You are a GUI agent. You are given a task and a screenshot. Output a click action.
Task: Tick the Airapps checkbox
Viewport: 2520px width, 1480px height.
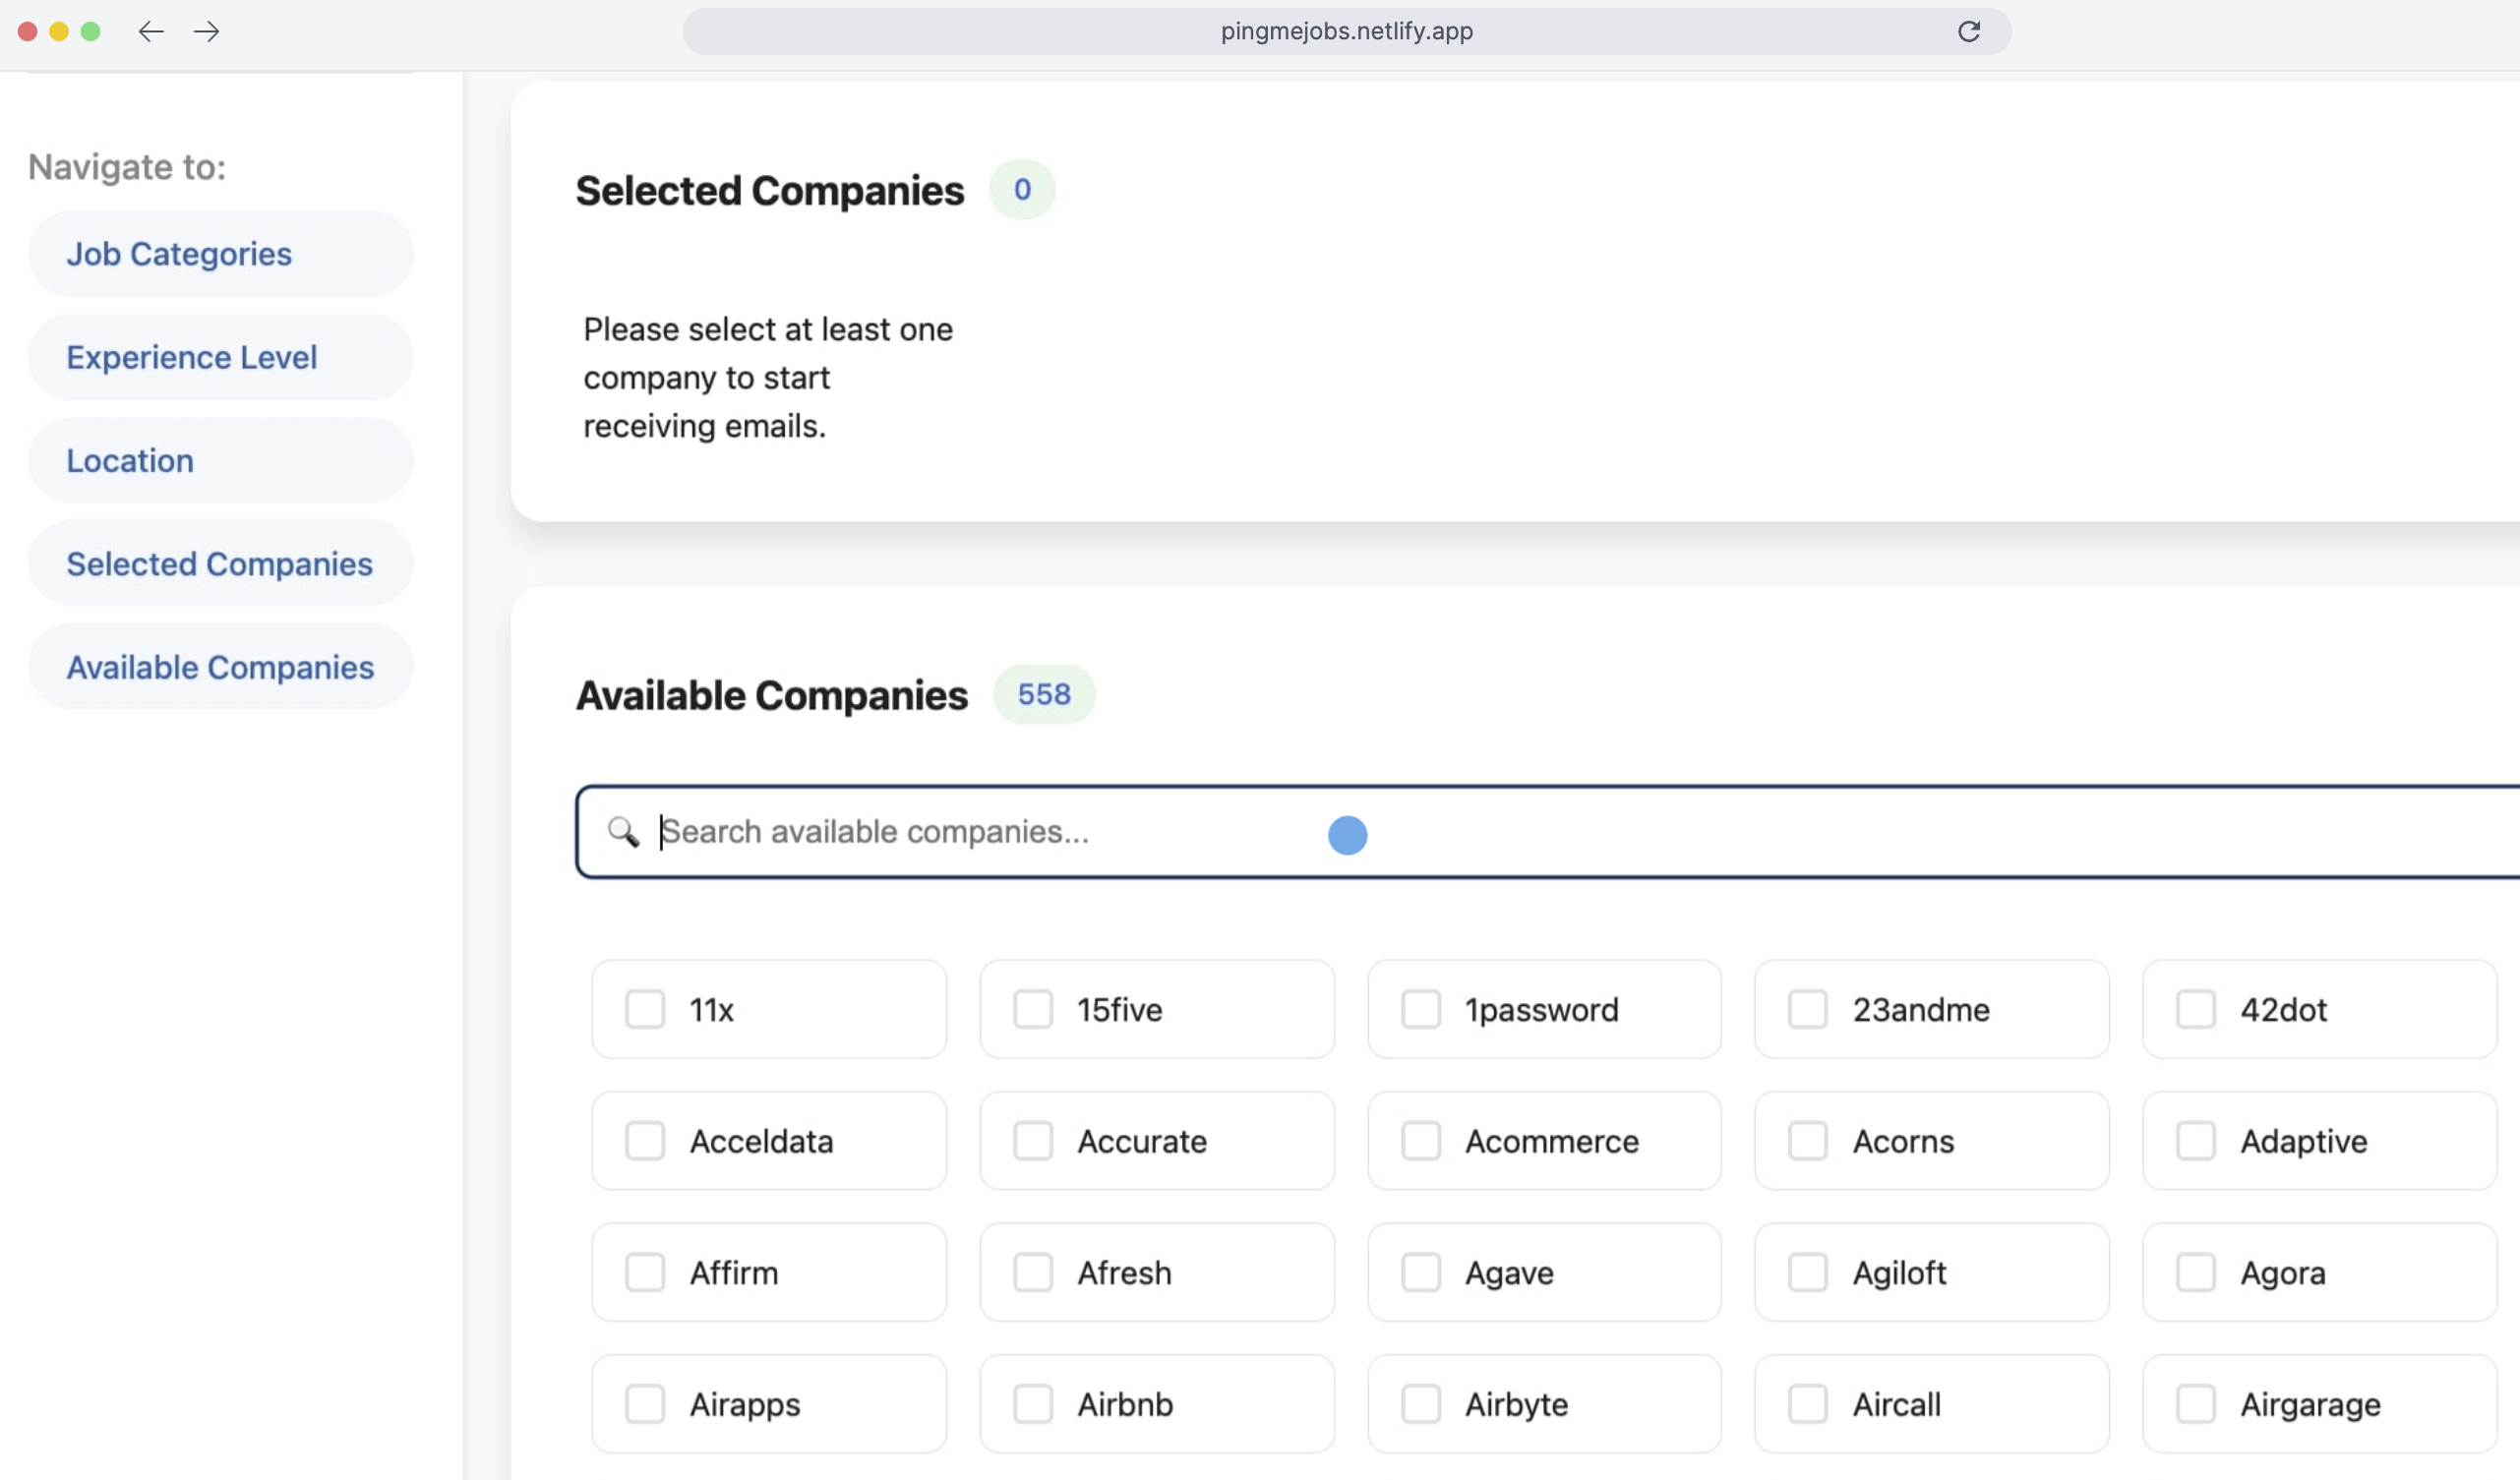coord(645,1404)
